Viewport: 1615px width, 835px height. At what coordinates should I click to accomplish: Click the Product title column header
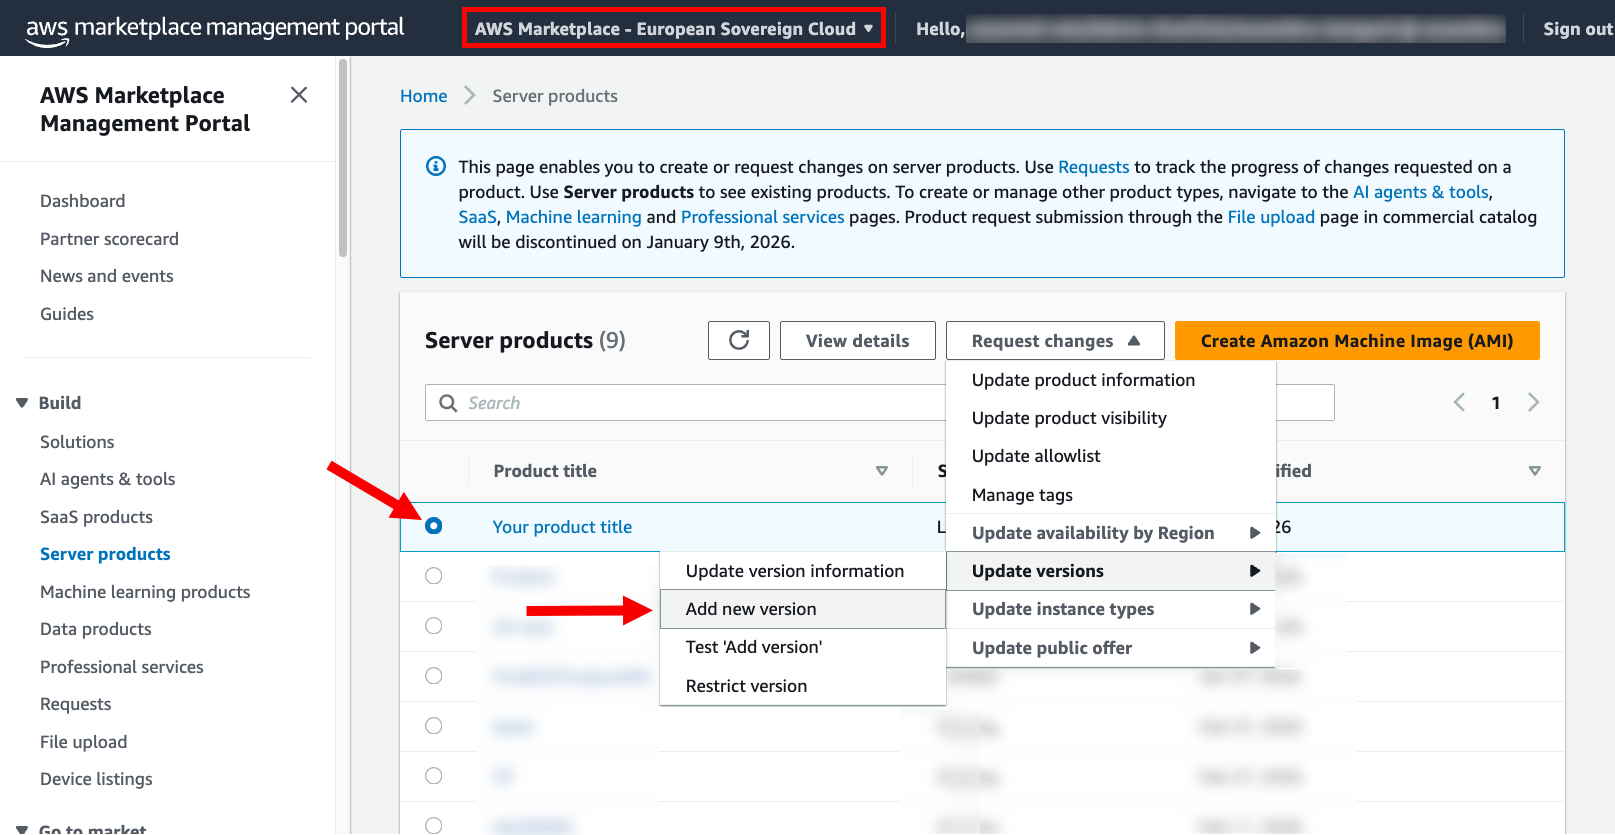point(545,471)
